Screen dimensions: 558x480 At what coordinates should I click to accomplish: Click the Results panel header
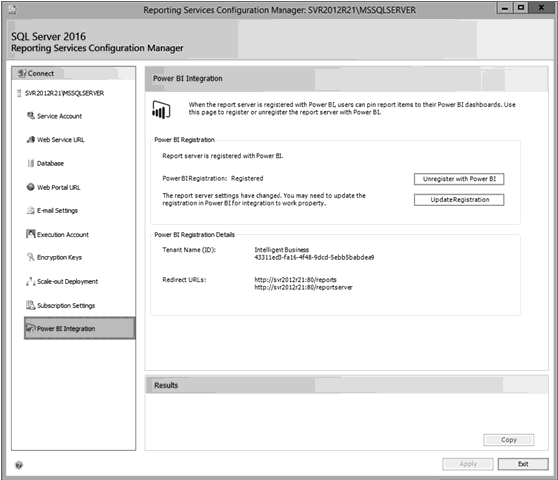(x=347, y=385)
